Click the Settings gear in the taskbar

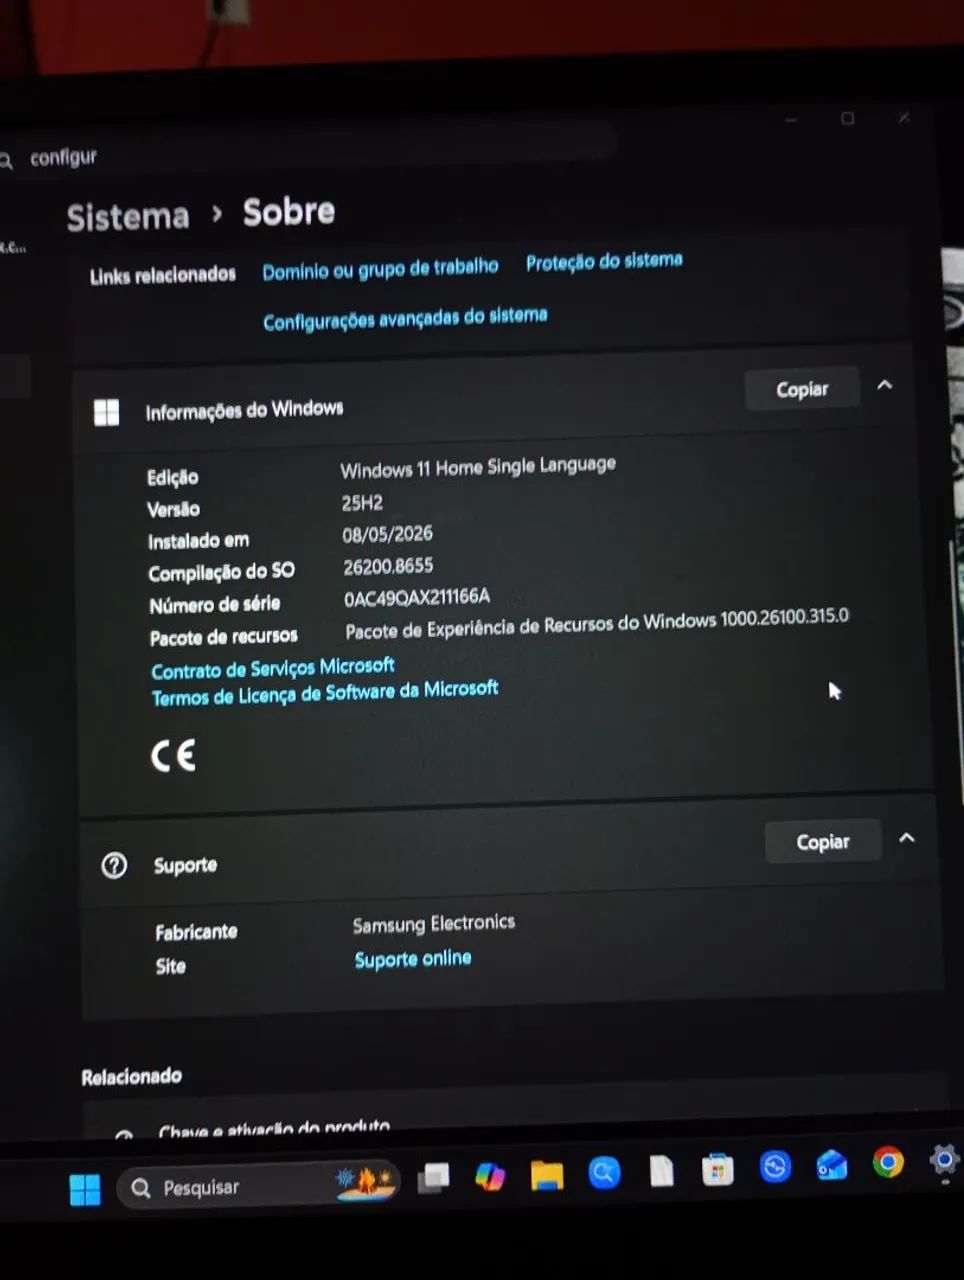tap(943, 1160)
